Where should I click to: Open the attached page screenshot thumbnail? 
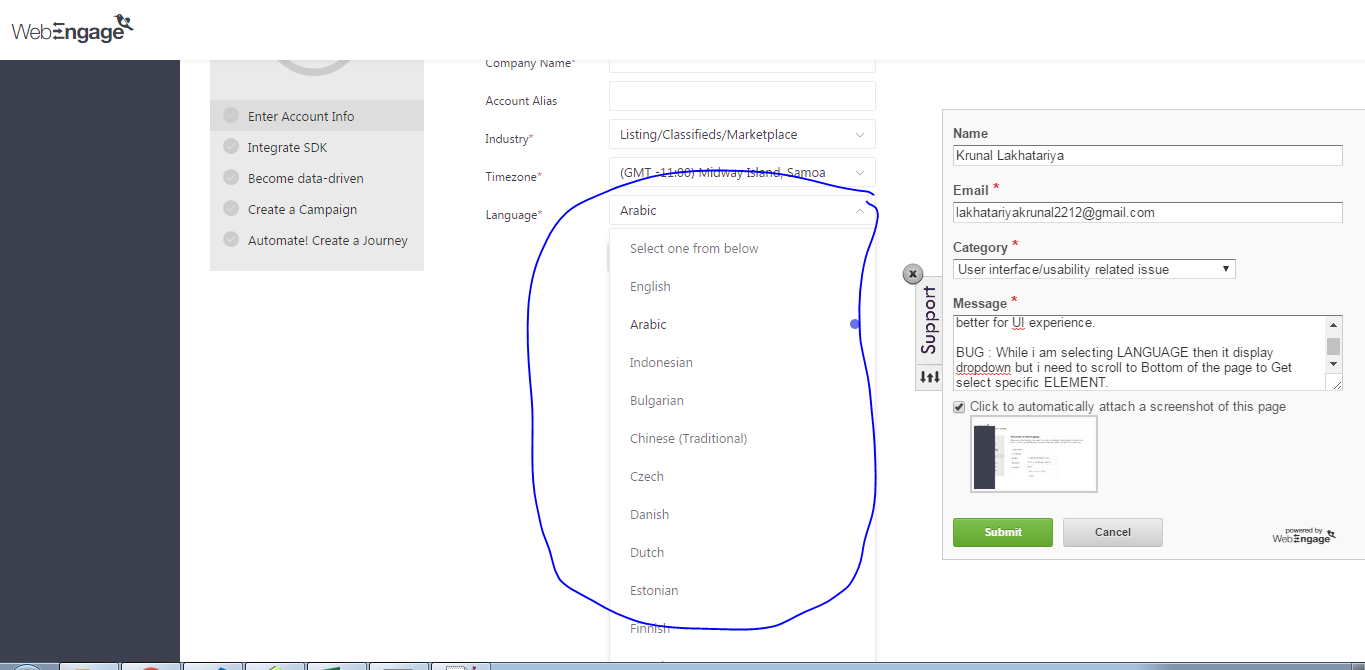[x=1034, y=454]
